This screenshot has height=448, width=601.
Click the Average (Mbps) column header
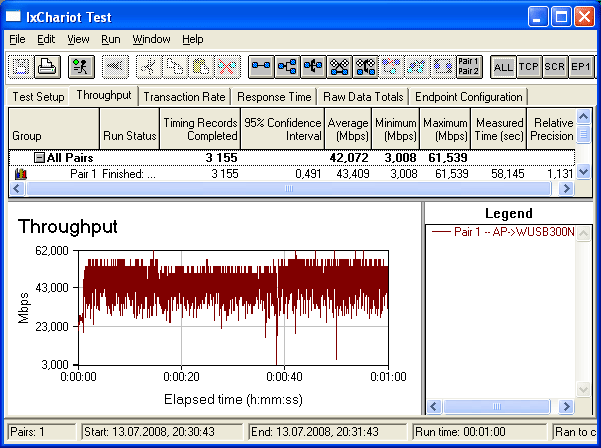(x=348, y=129)
